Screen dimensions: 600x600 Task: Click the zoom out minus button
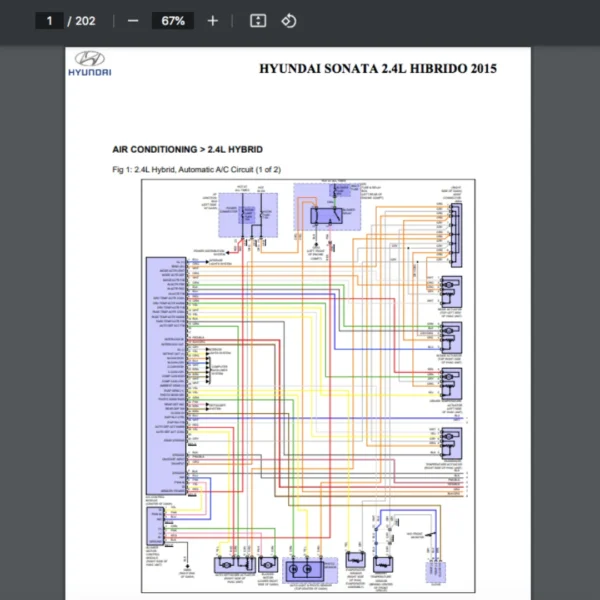point(133,21)
